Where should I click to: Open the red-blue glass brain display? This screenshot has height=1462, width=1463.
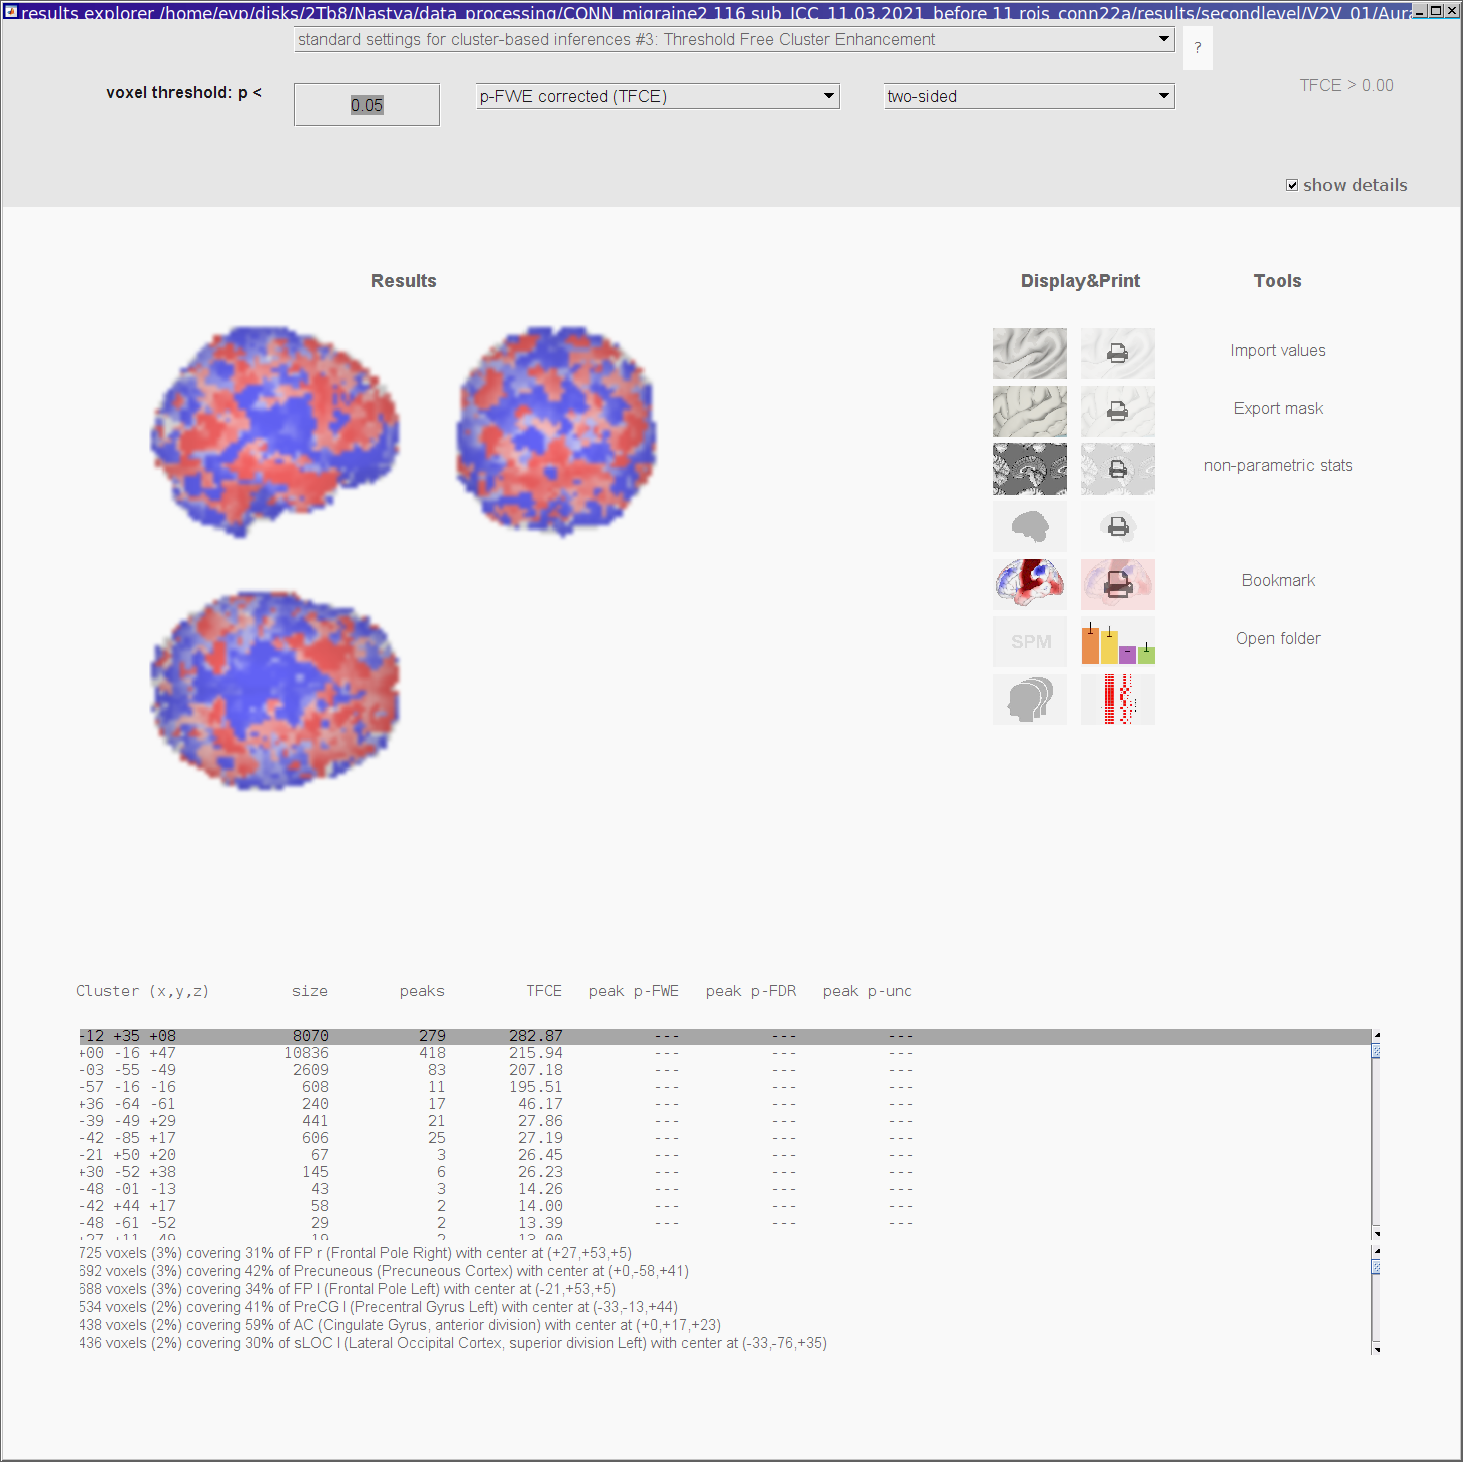[x=1029, y=584]
